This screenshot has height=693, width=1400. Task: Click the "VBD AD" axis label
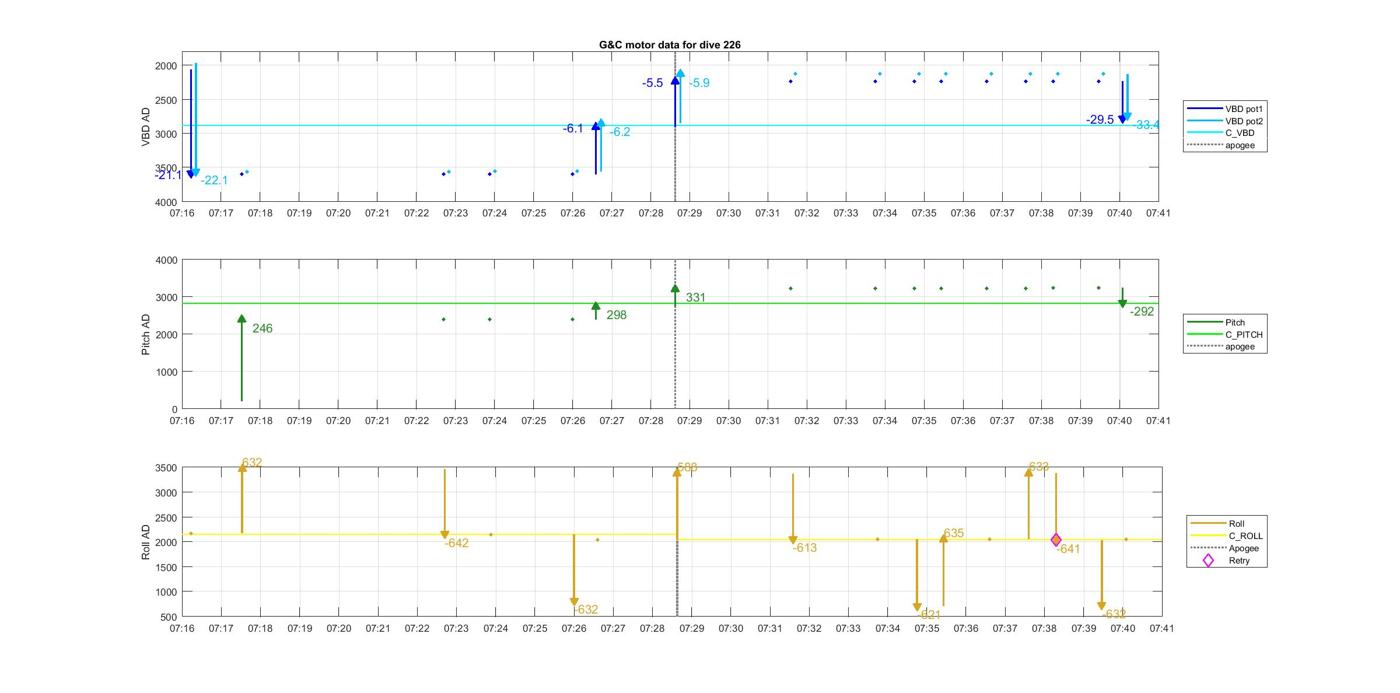pos(146,126)
